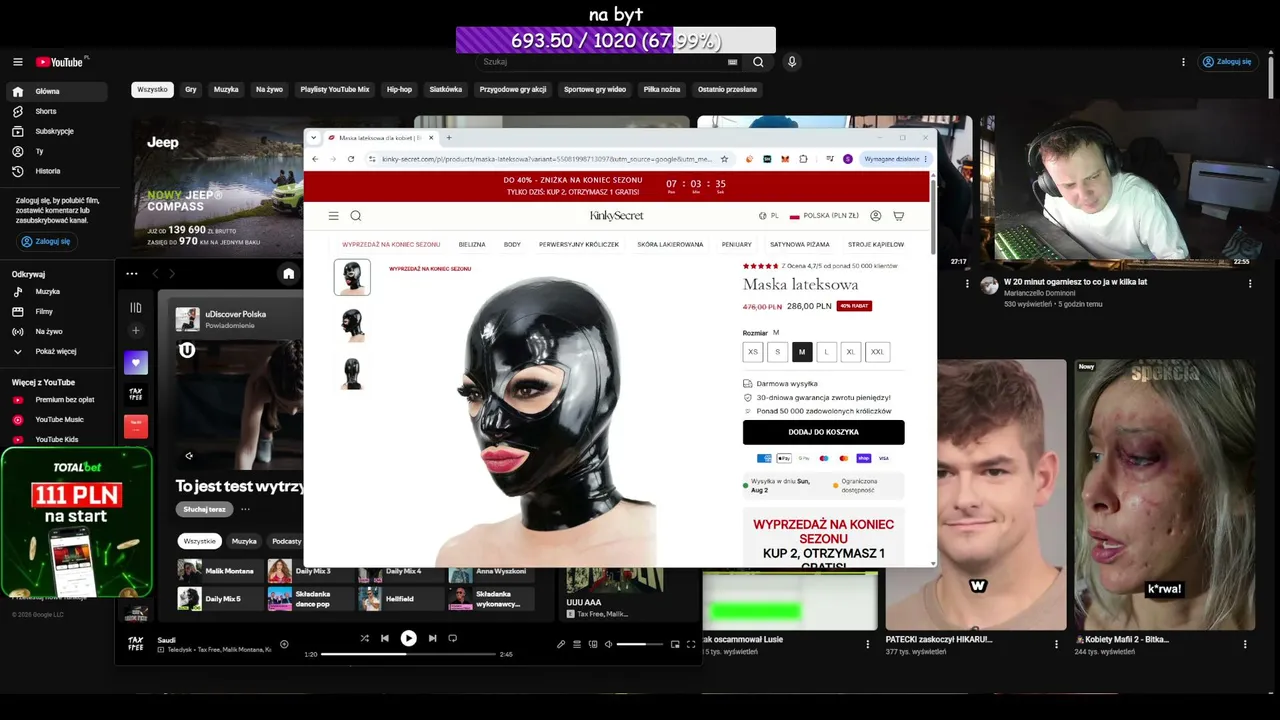Go back in the browser window
The width and height of the screenshot is (1280, 720).
point(315,159)
